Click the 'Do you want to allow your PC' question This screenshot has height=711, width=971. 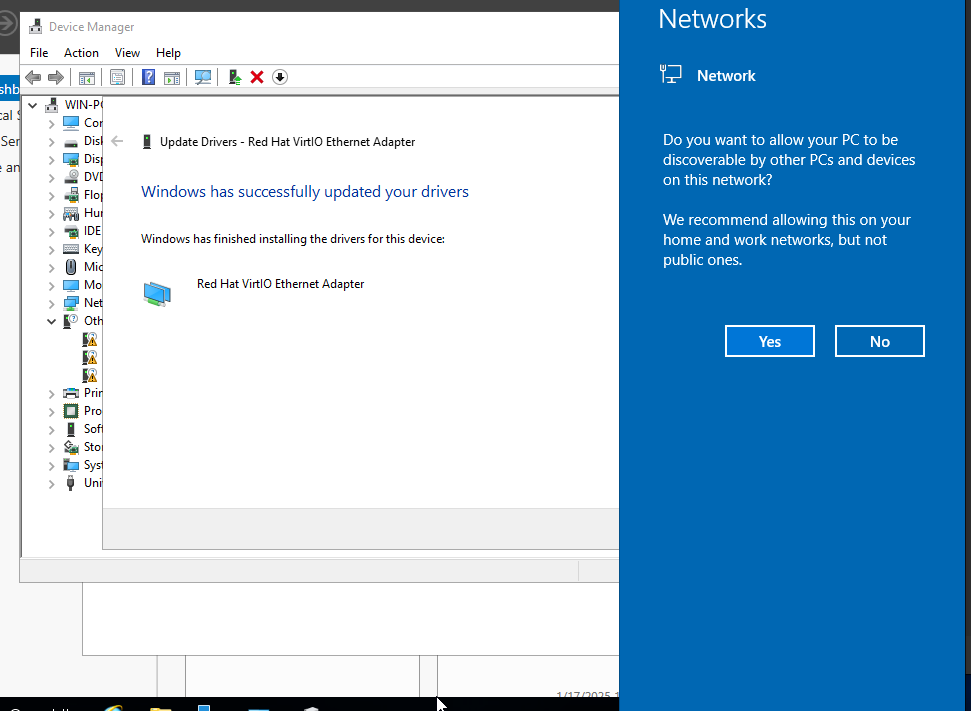tap(789, 160)
